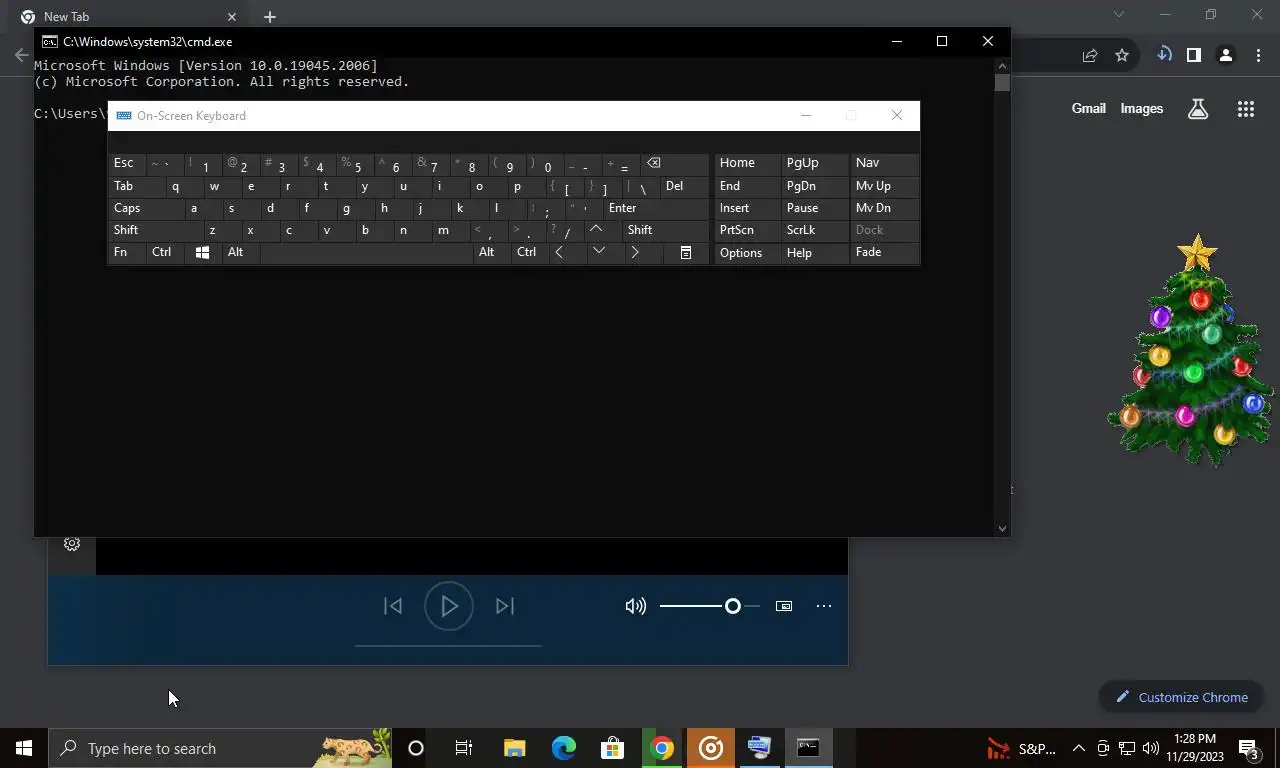Hit the left arrow key on On-Screen Keyboard
This screenshot has height=768, width=1280.
tap(559, 253)
